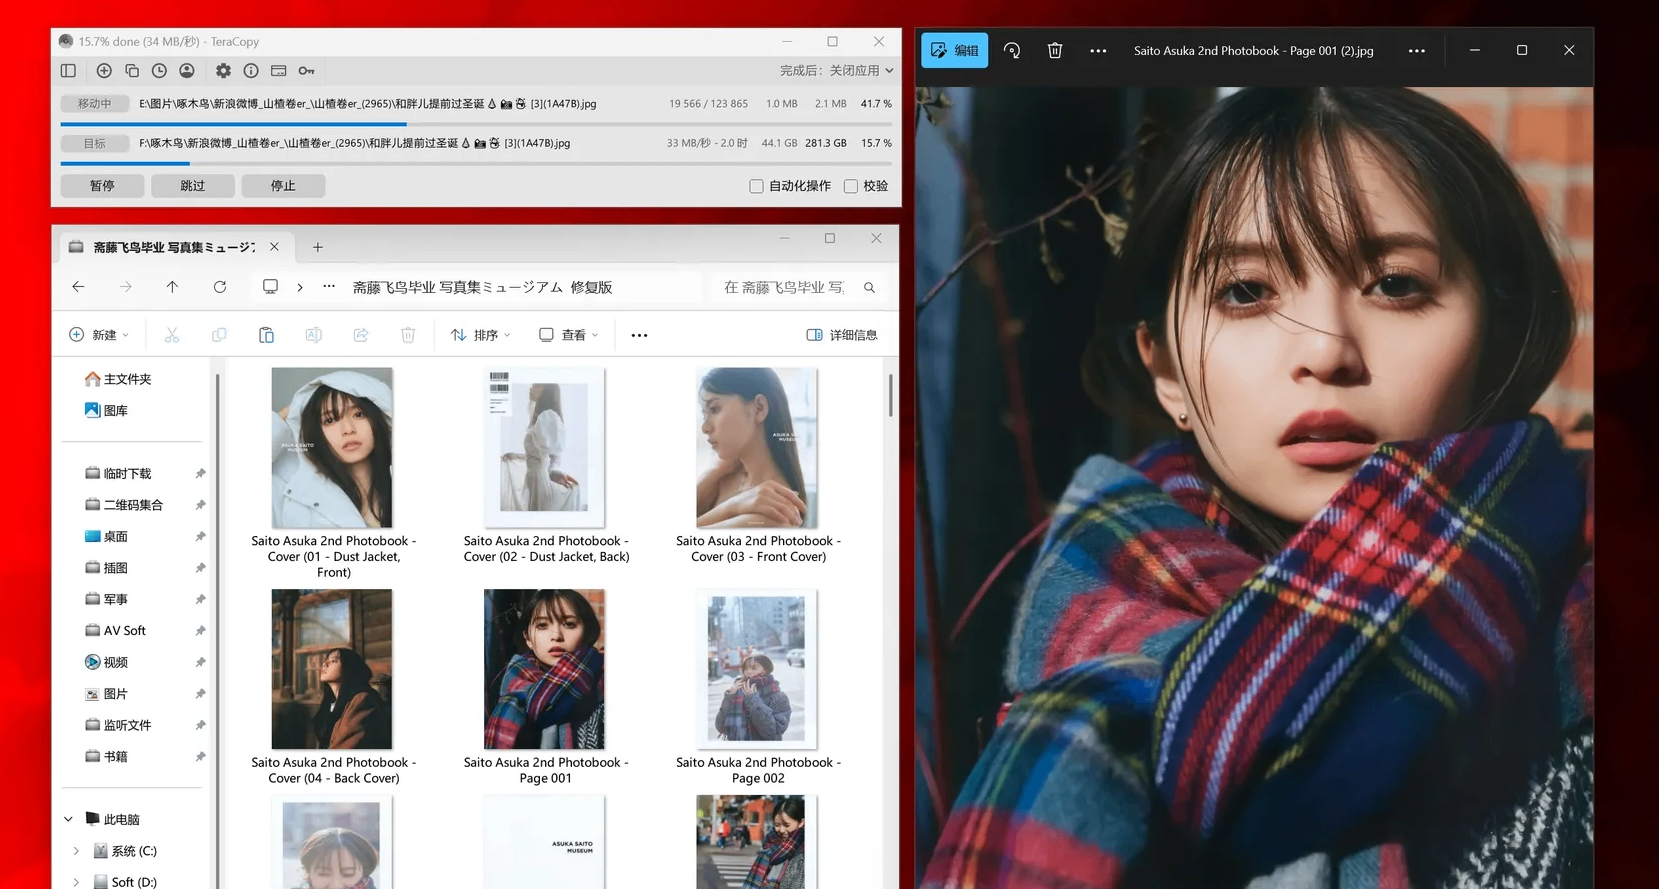1659x889 pixels.
Task: Open the 查看 view dropdown
Action: click(x=569, y=335)
